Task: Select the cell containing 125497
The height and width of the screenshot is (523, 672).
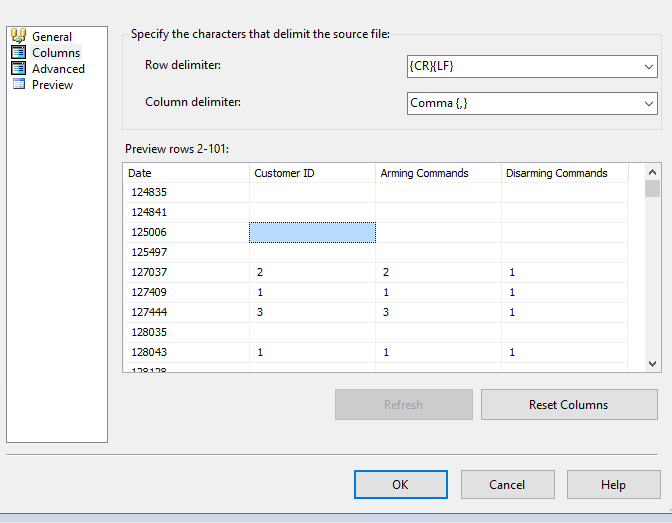Action: [186, 252]
